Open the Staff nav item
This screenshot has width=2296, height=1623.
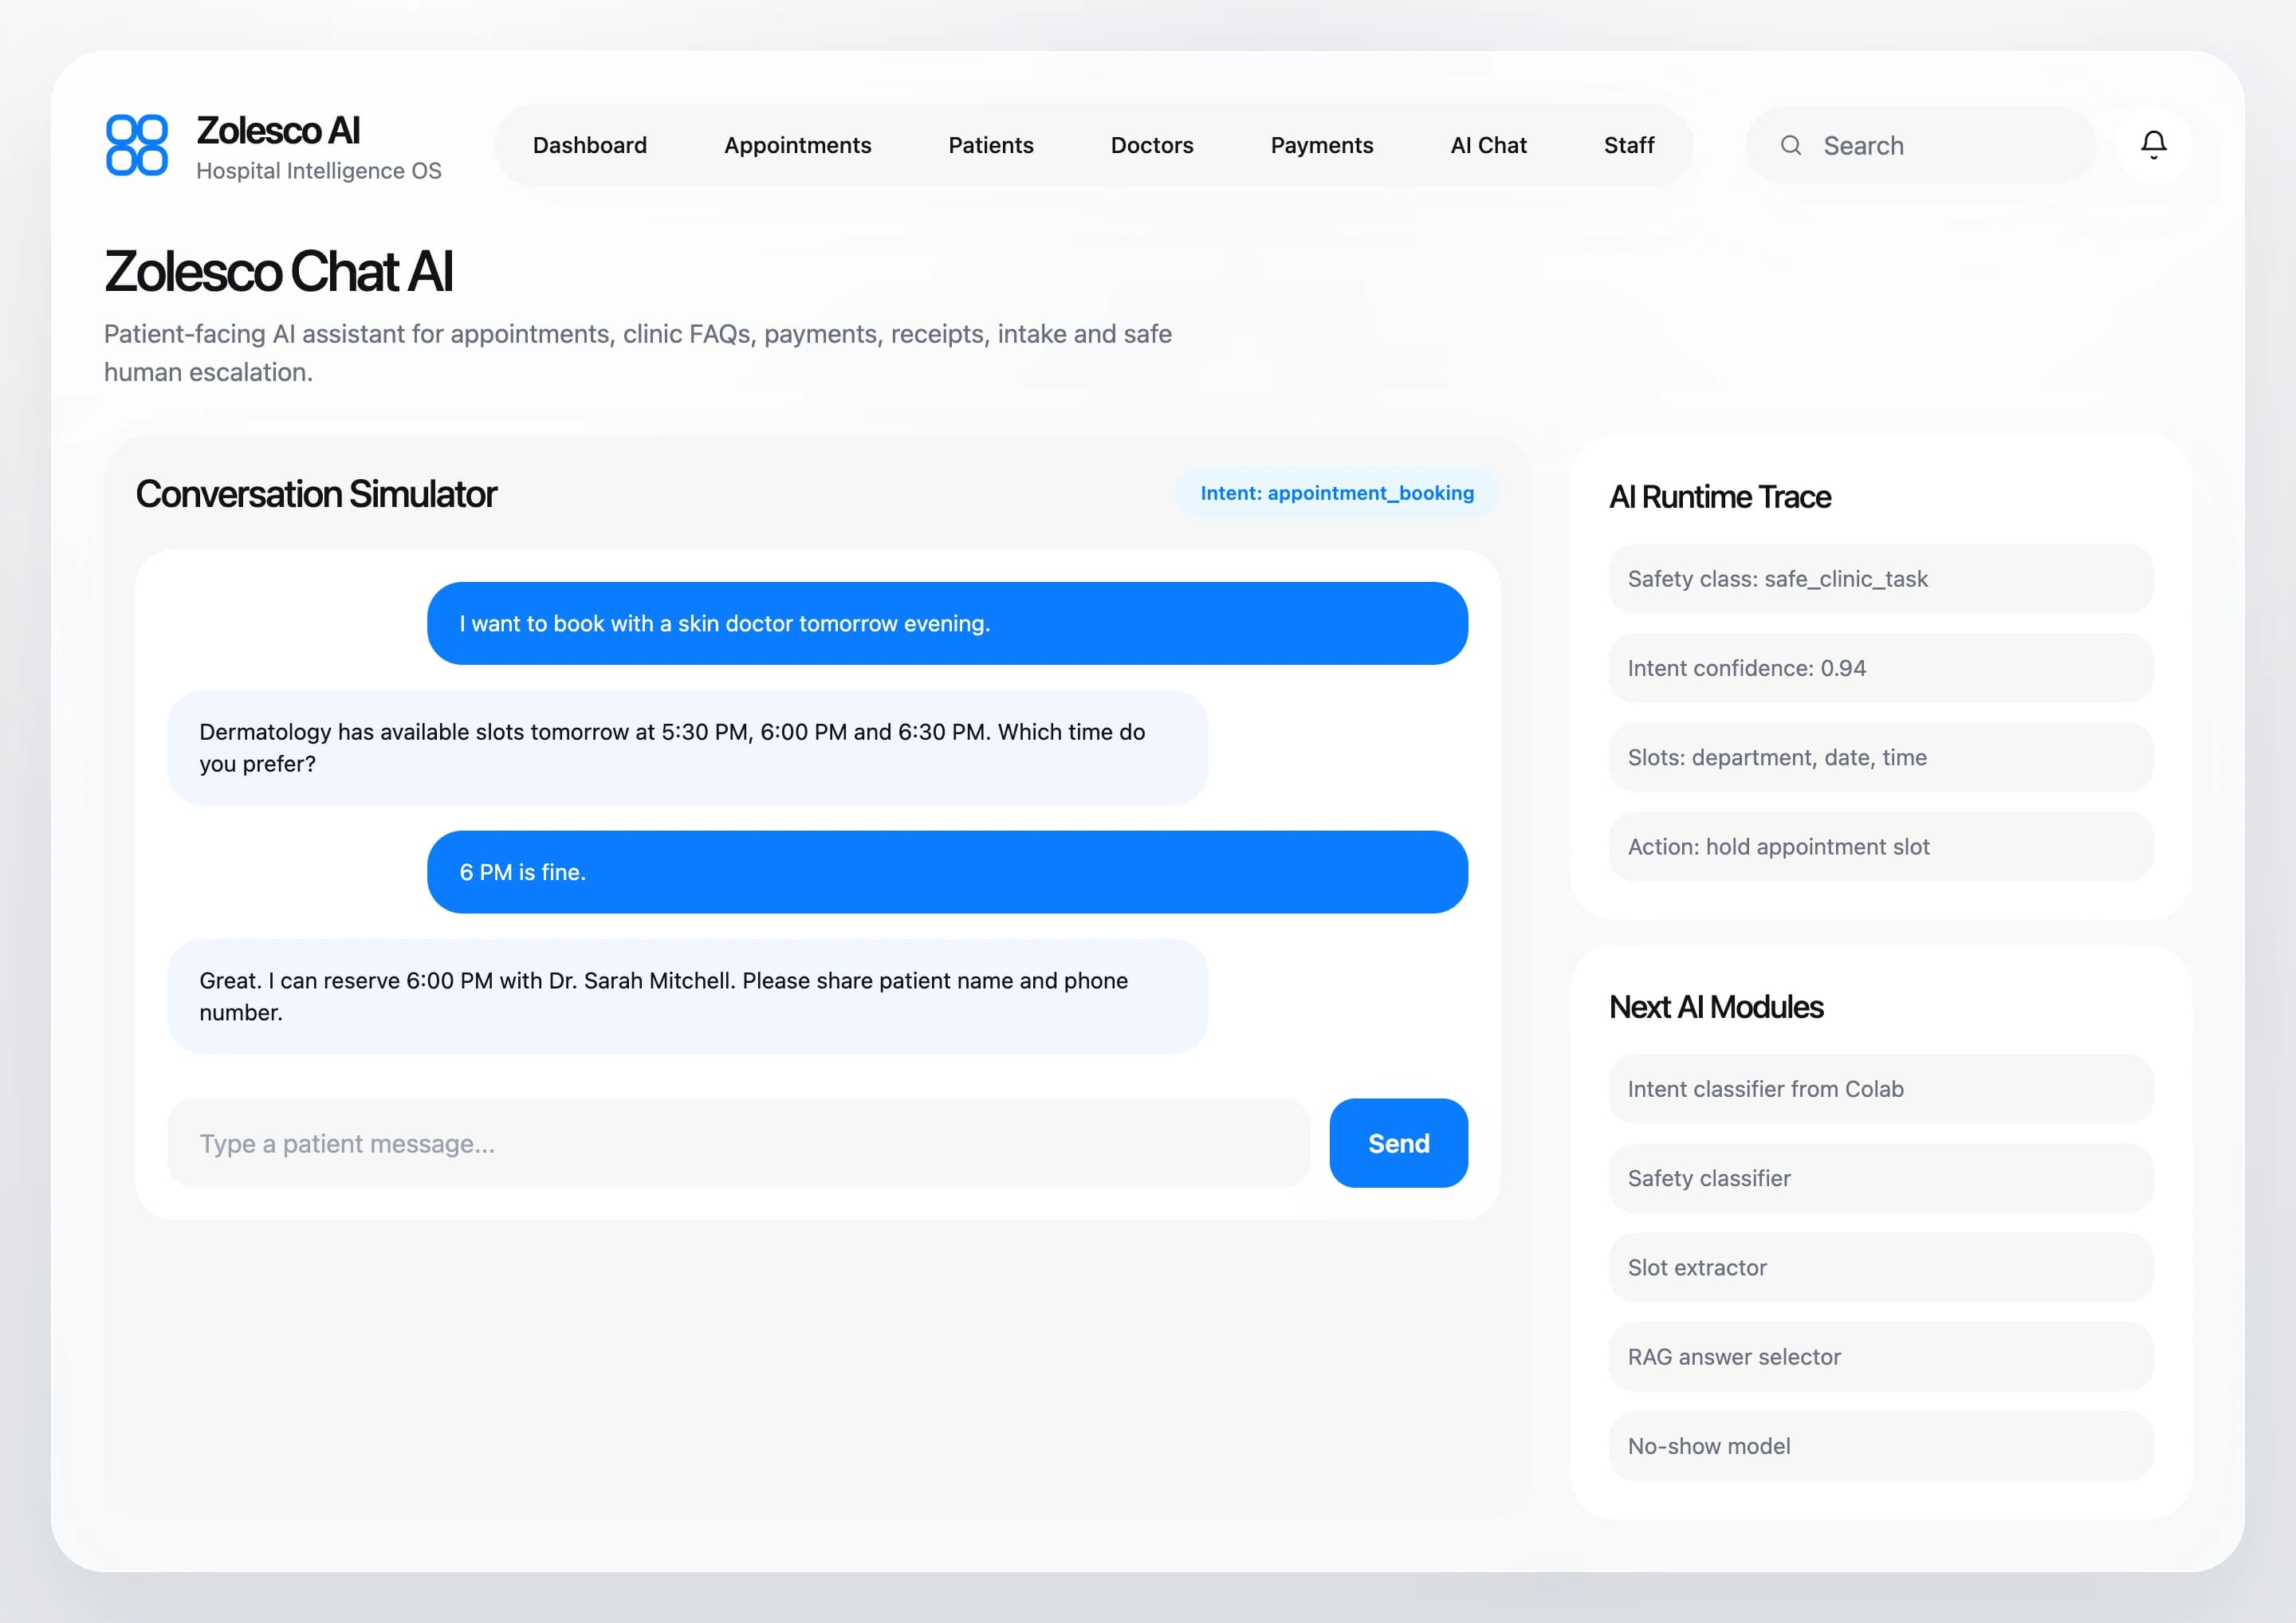tap(1628, 145)
